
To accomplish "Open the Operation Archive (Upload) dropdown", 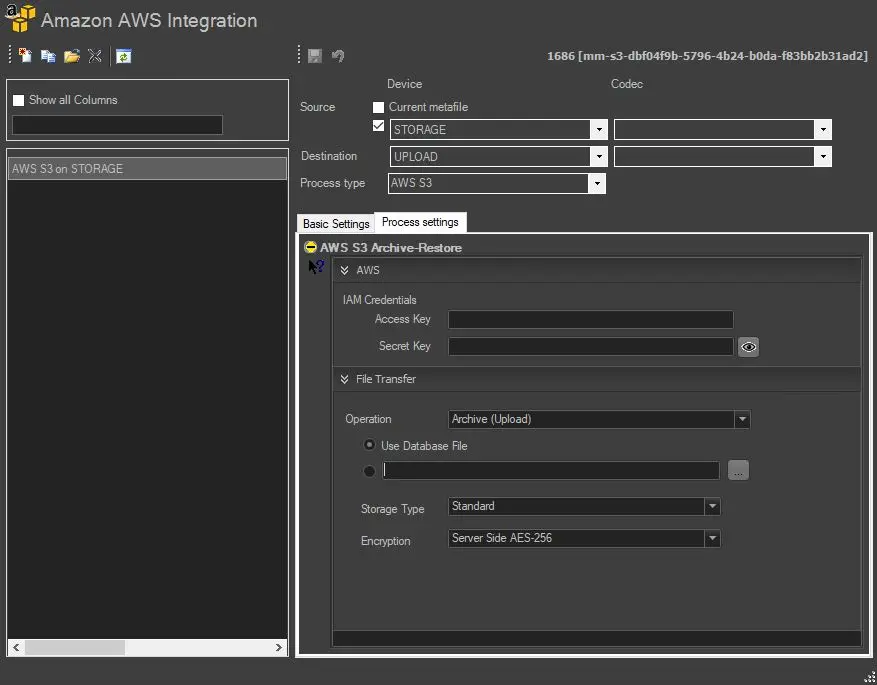I will pyautogui.click(x=741, y=420).
